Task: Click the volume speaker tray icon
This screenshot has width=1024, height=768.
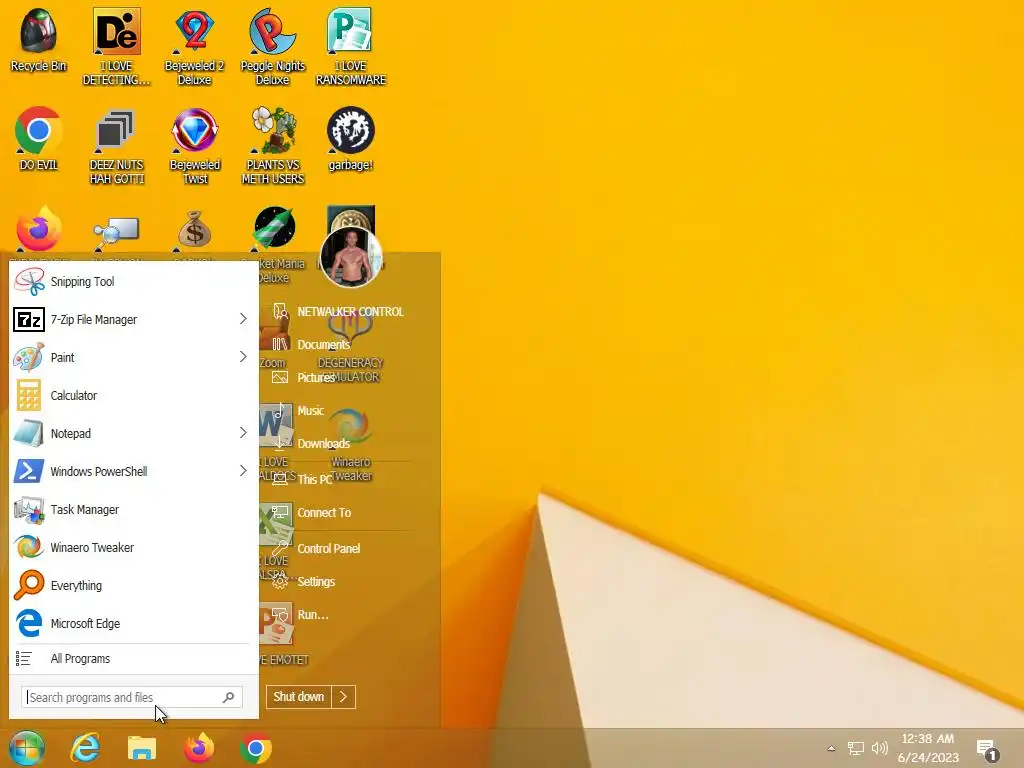Action: point(880,748)
